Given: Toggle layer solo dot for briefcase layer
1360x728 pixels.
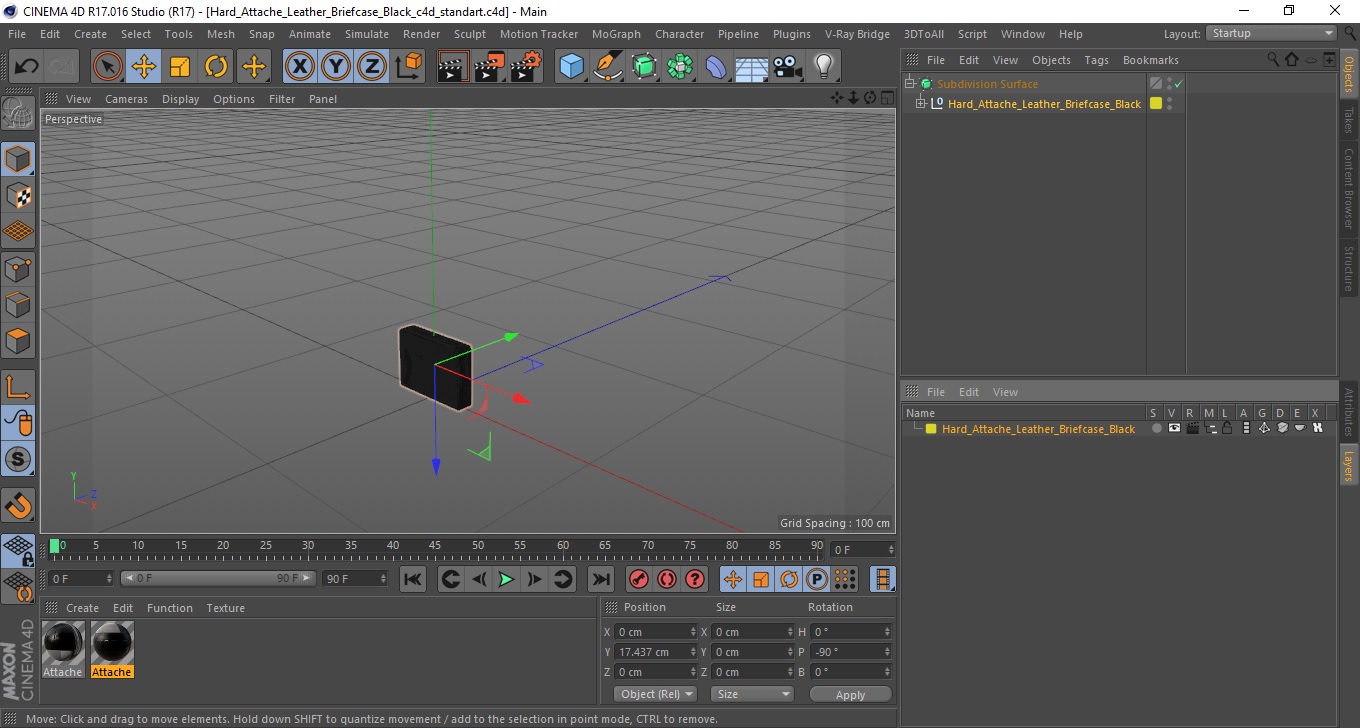Looking at the screenshot, I should [x=1157, y=428].
